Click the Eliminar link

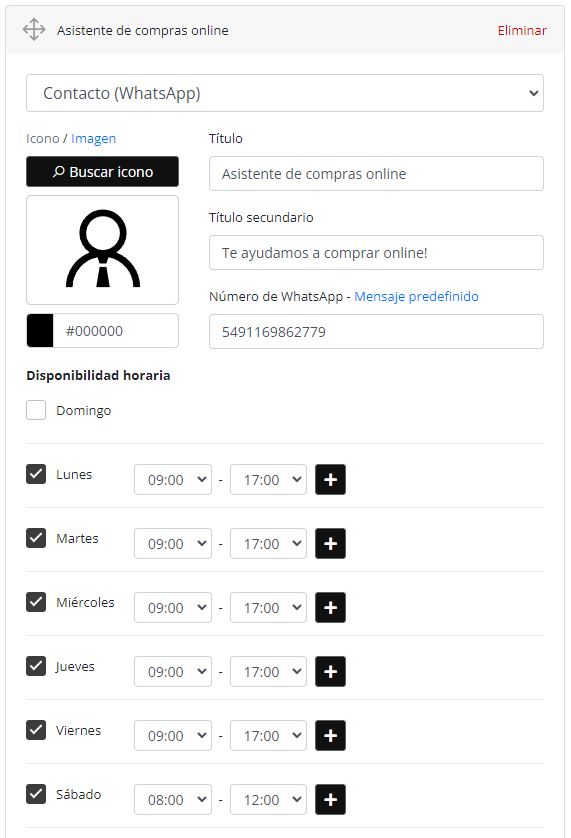click(522, 30)
